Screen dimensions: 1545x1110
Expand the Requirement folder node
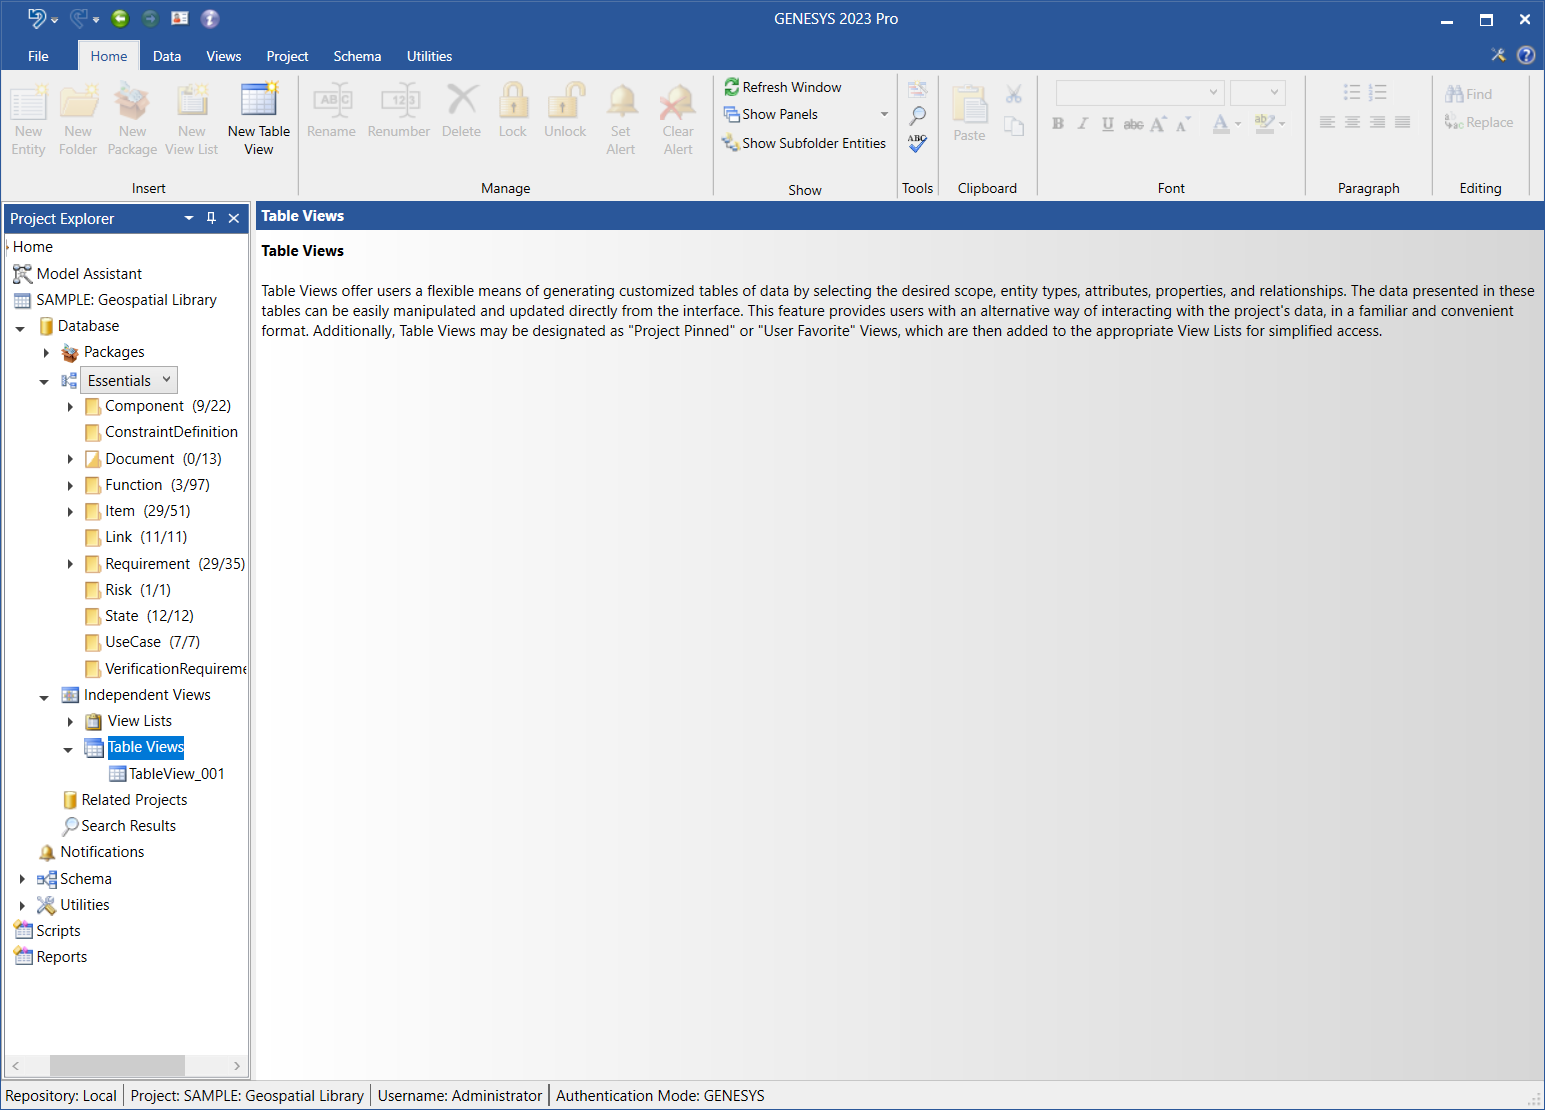click(x=70, y=564)
